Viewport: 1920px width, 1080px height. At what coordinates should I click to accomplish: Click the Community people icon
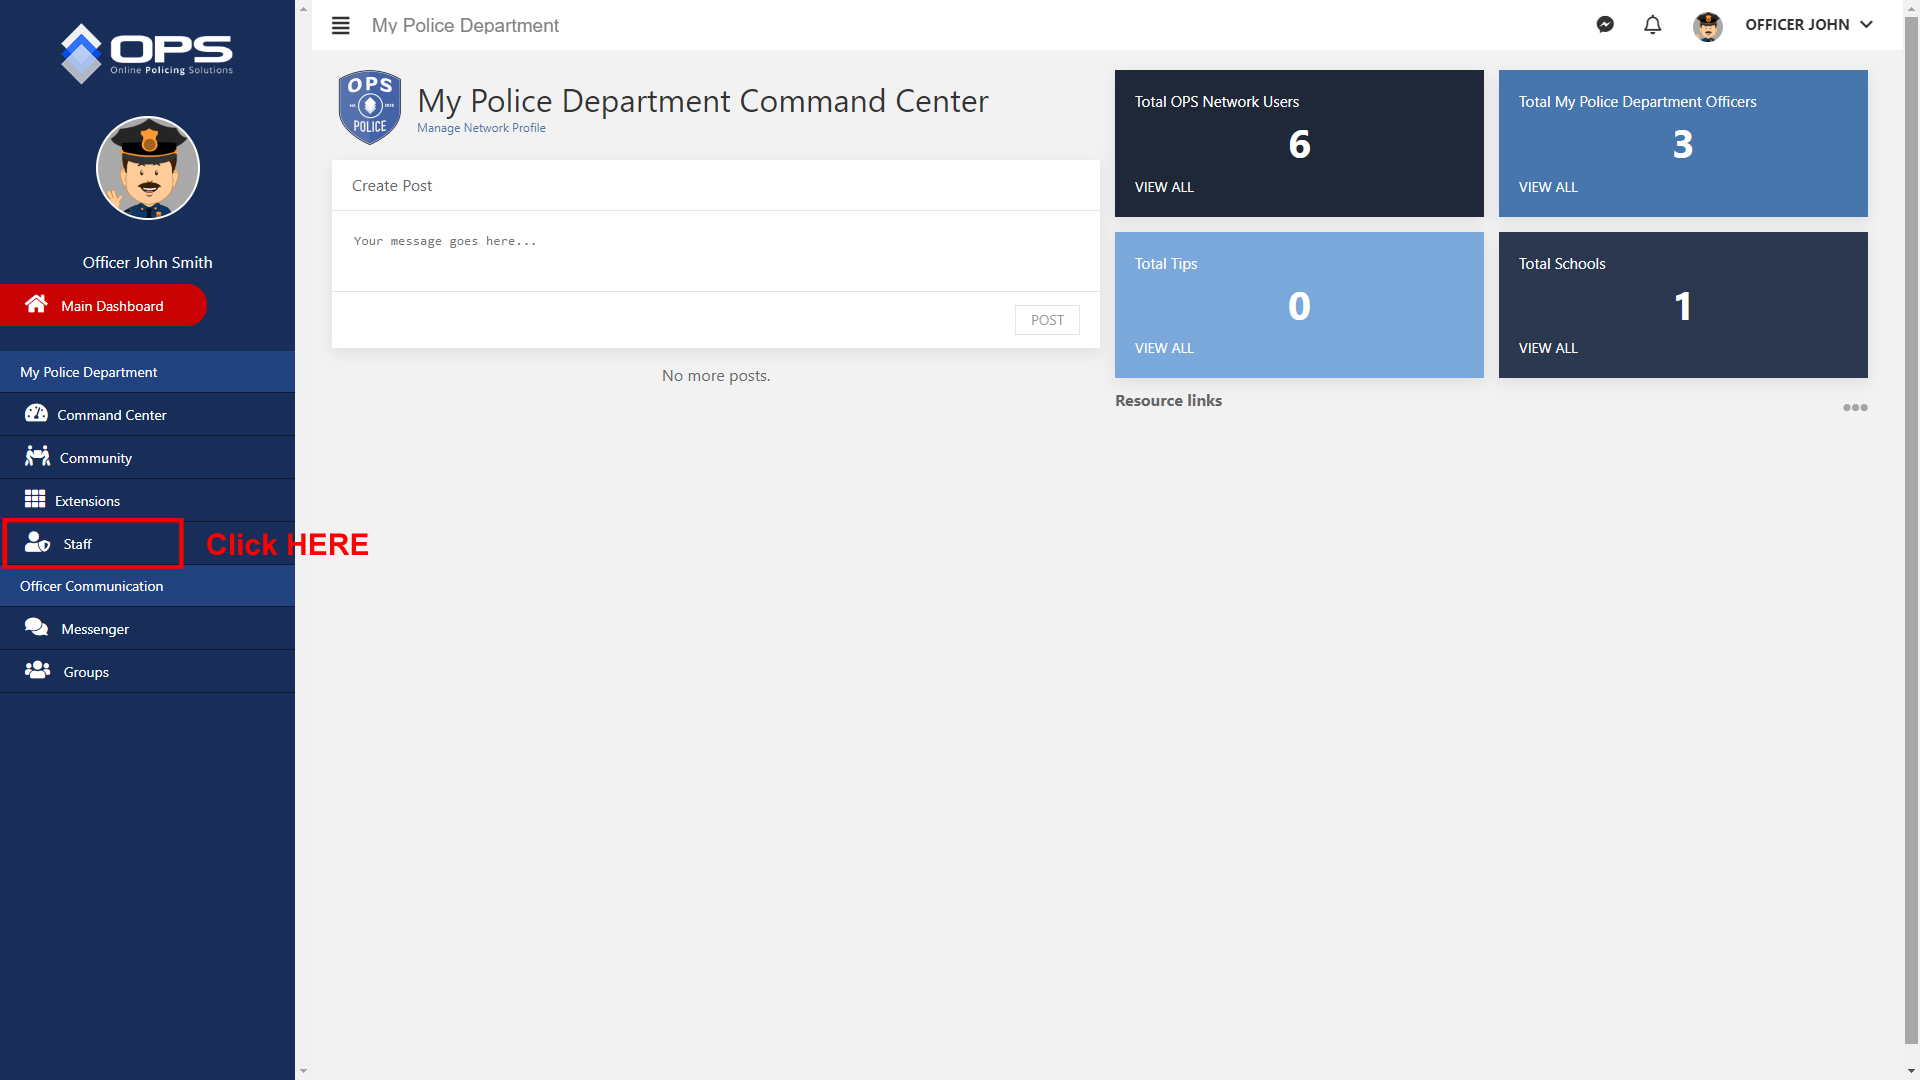point(37,456)
